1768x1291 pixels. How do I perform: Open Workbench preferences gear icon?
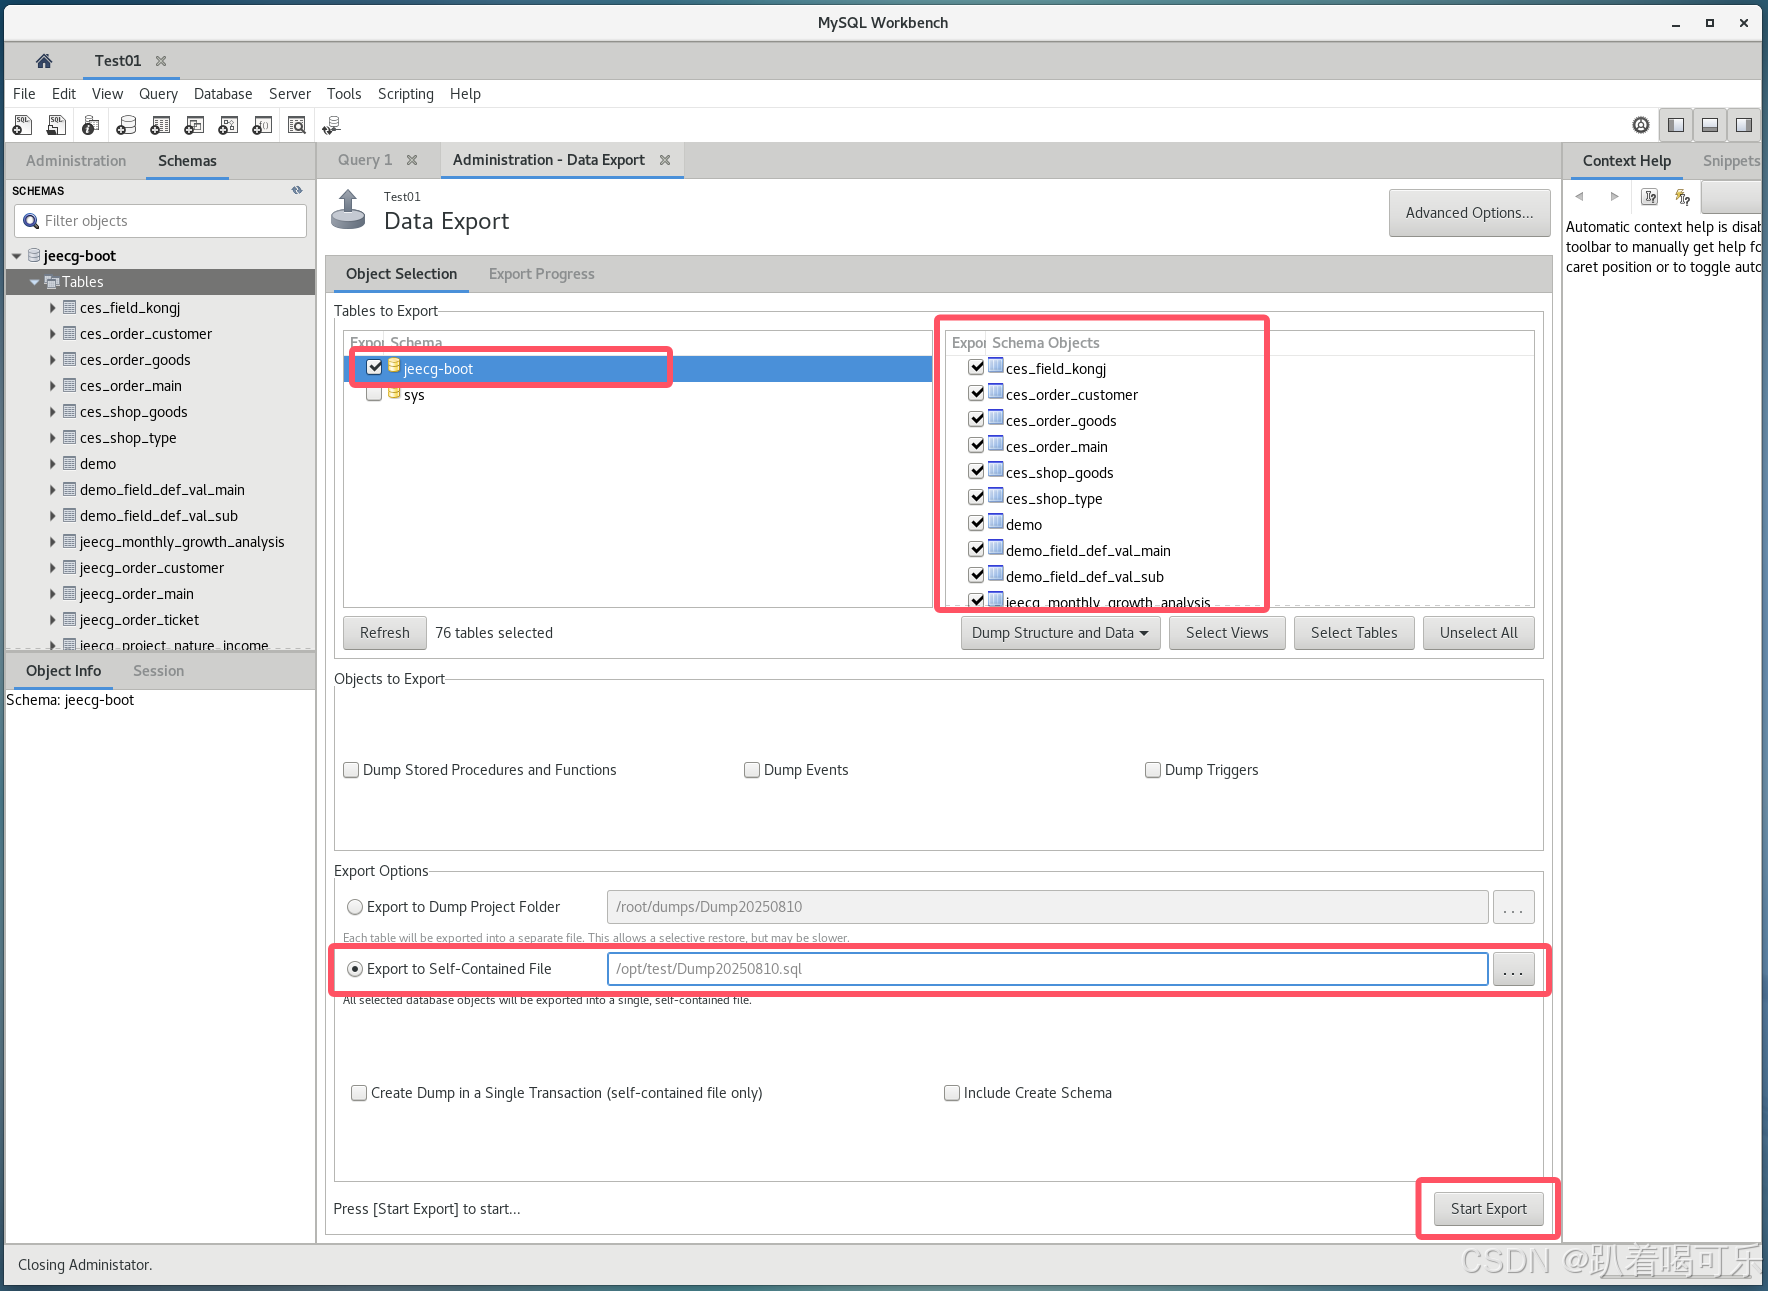click(1641, 125)
